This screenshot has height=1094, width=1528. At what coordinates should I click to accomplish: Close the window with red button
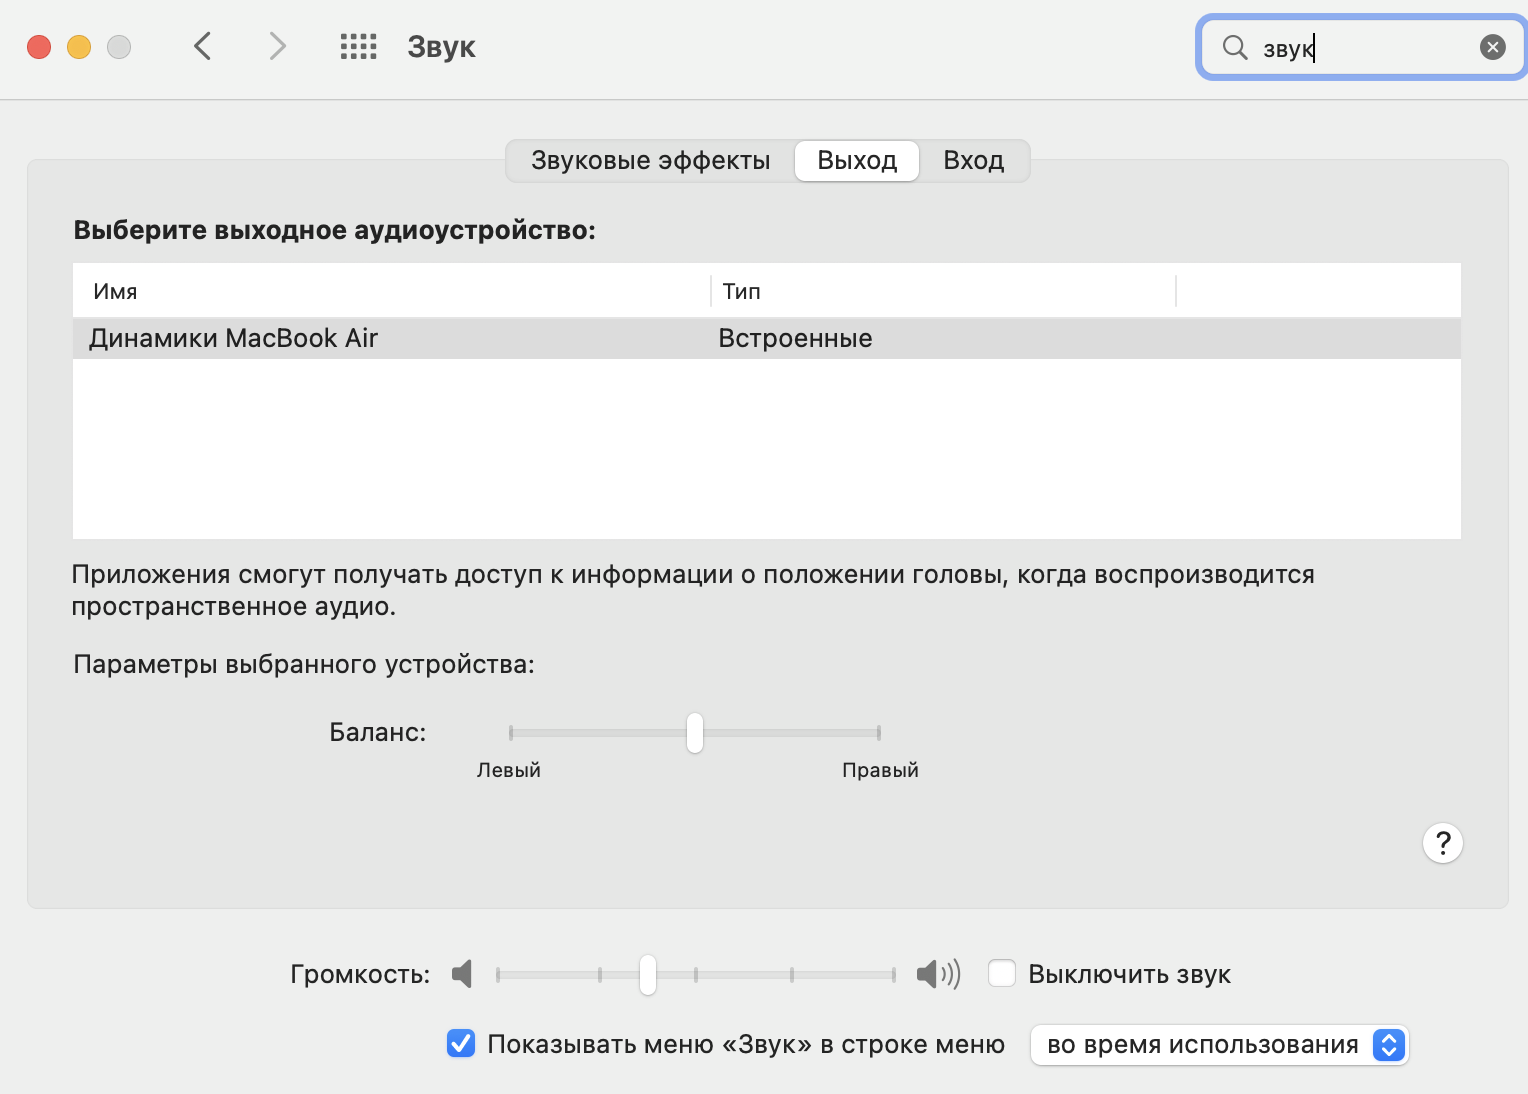[39, 47]
